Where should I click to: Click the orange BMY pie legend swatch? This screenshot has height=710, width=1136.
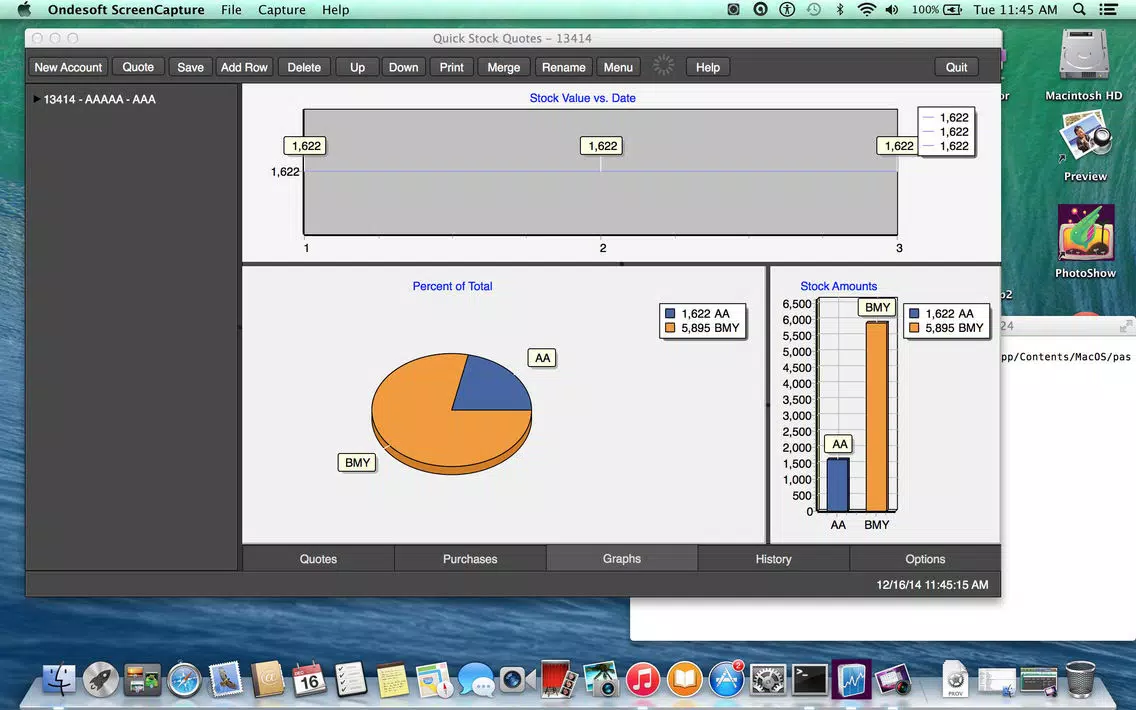click(x=669, y=328)
